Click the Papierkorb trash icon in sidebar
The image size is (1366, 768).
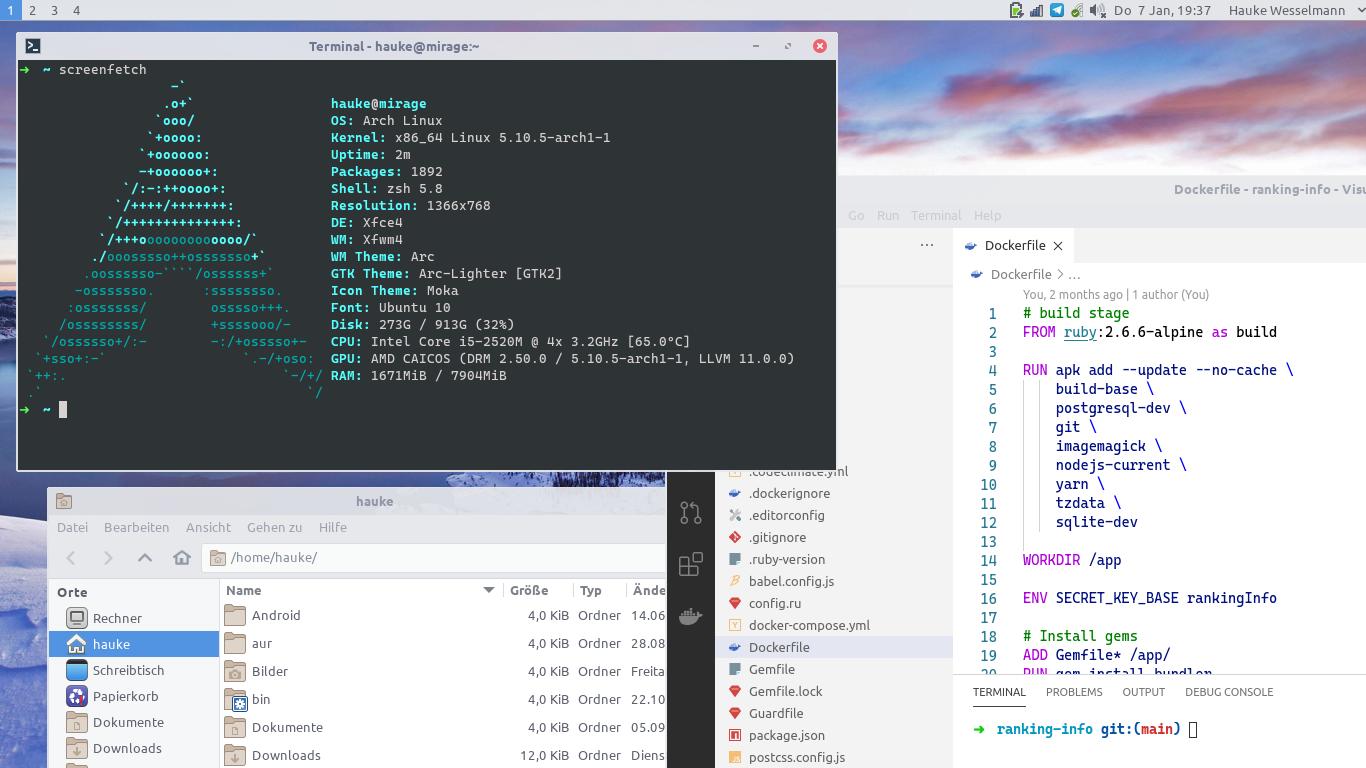pos(77,696)
